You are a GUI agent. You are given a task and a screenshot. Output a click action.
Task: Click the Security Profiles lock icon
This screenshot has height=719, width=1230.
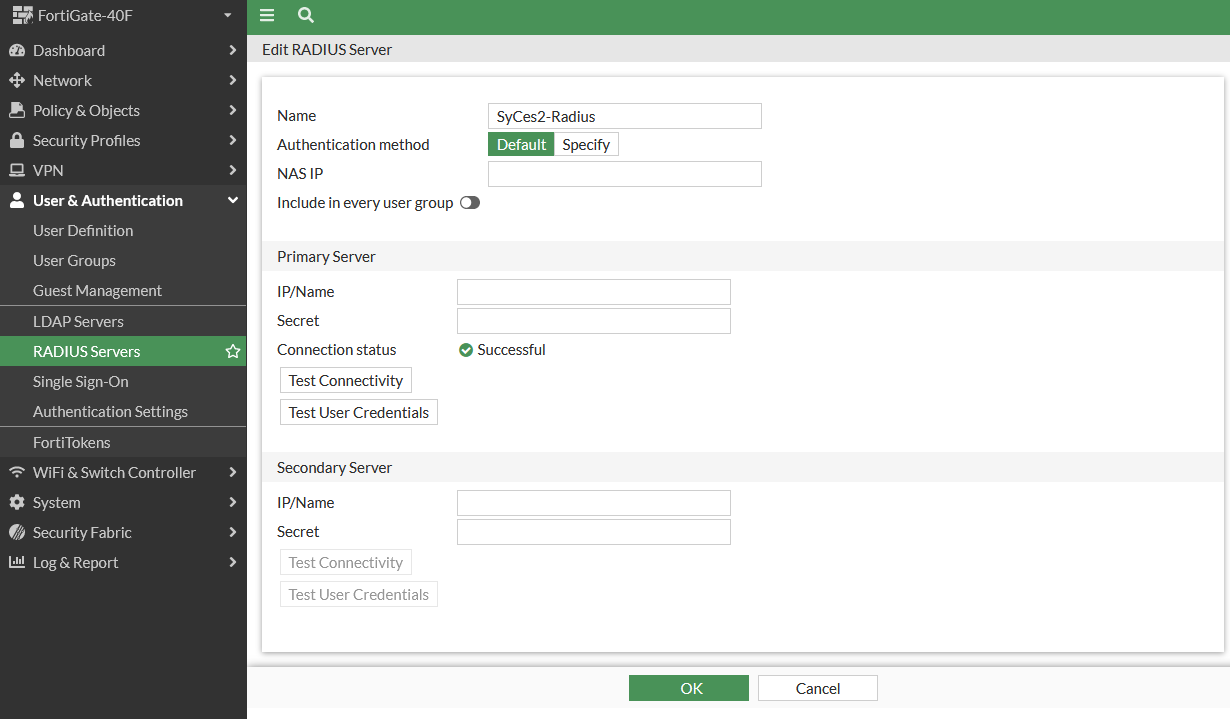(16, 140)
